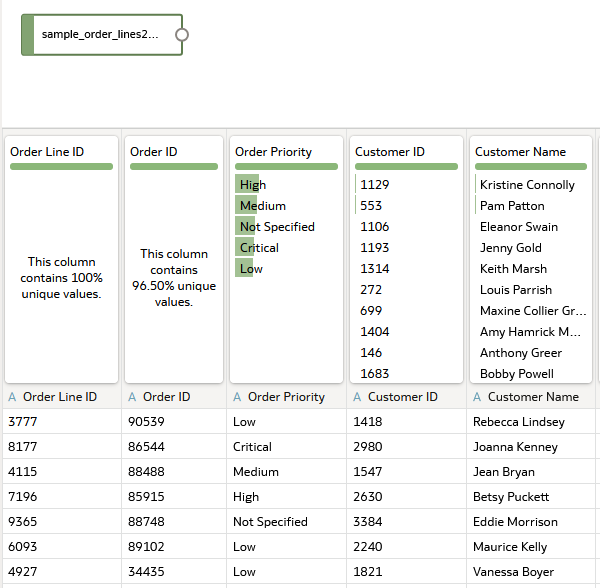This screenshot has width=600, height=588.
Task: Click the Order Priority profile card title
Action: click(x=274, y=152)
